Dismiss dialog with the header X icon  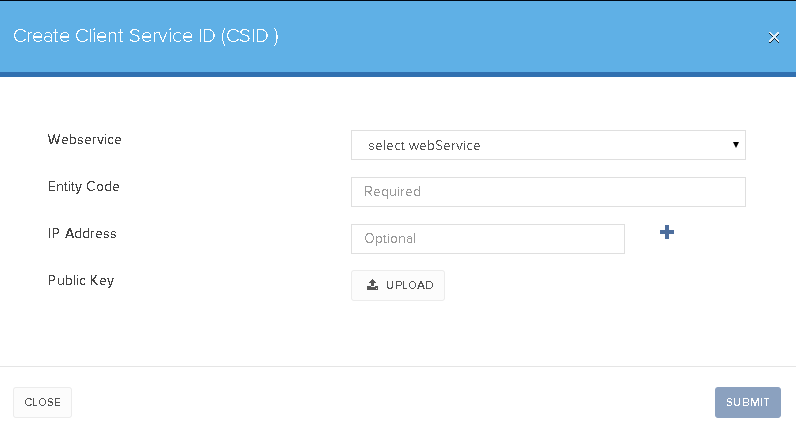(774, 38)
